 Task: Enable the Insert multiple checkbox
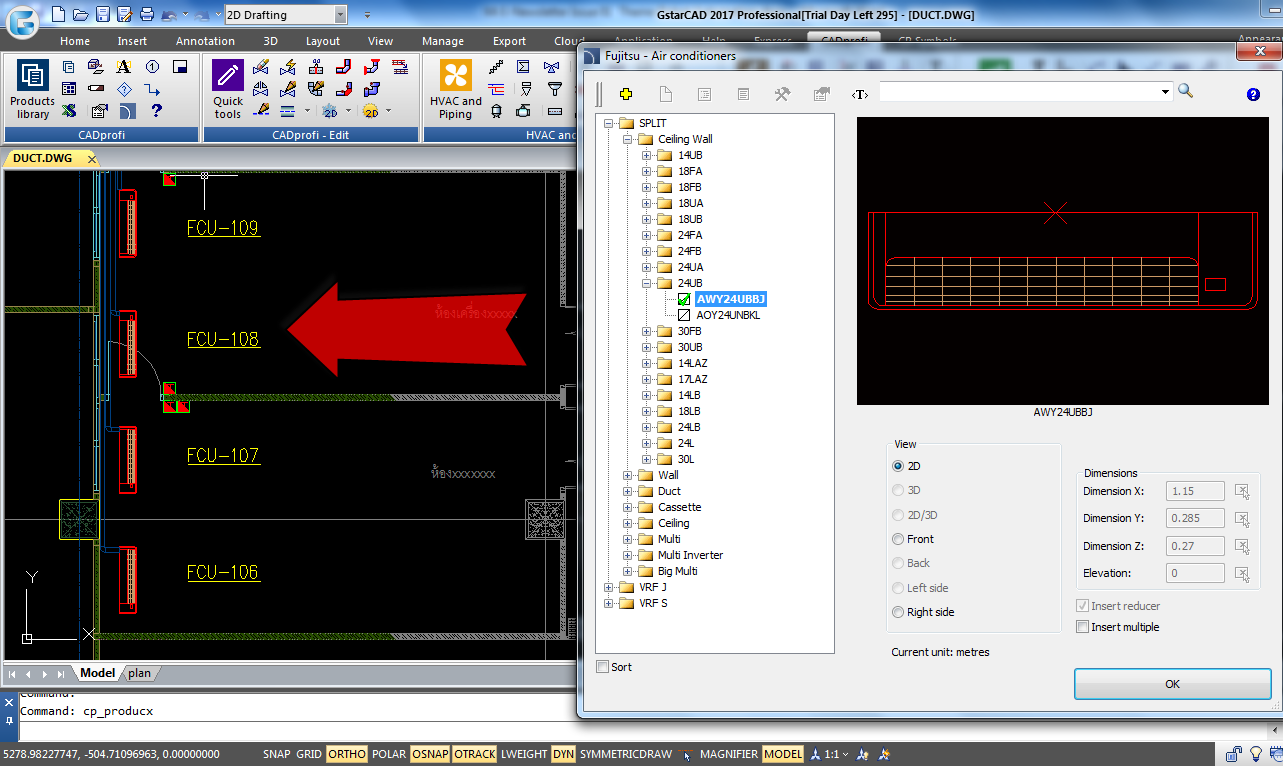coord(1082,627)
